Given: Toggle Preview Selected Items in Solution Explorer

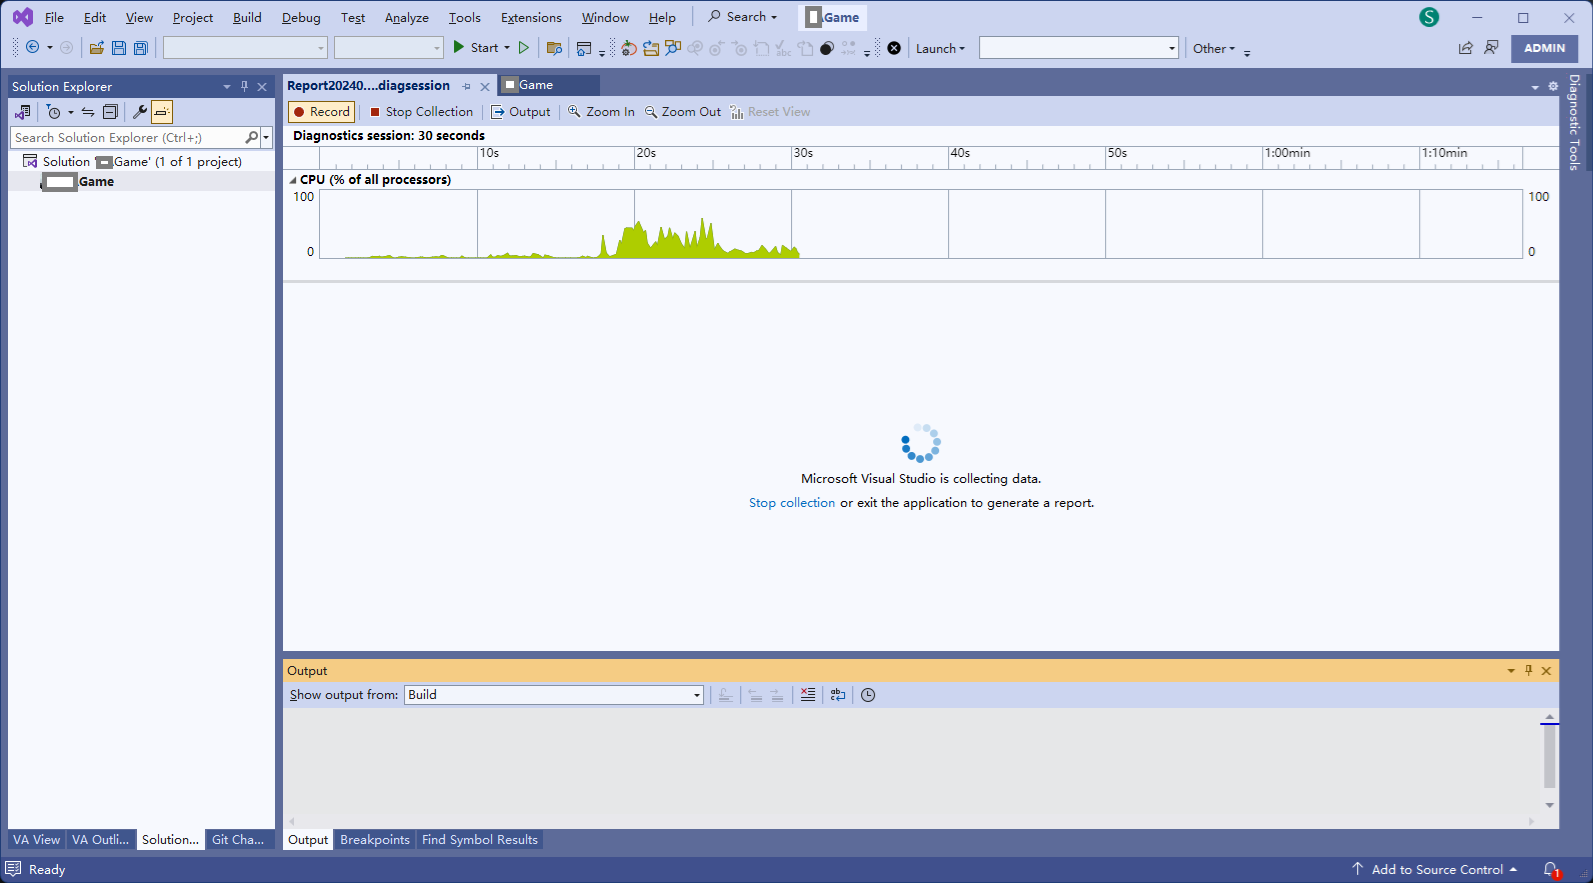Looking at the screenshot, I should click(x=162, y=112).
